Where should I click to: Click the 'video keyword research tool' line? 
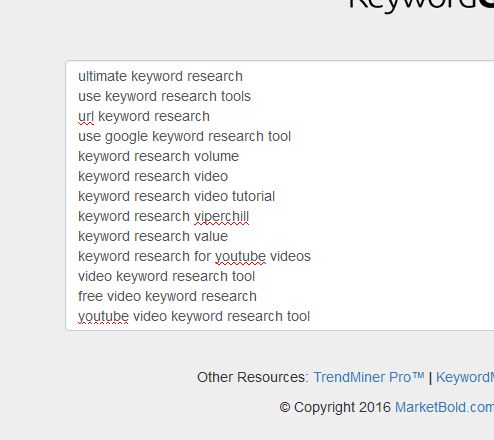(166, 276)
